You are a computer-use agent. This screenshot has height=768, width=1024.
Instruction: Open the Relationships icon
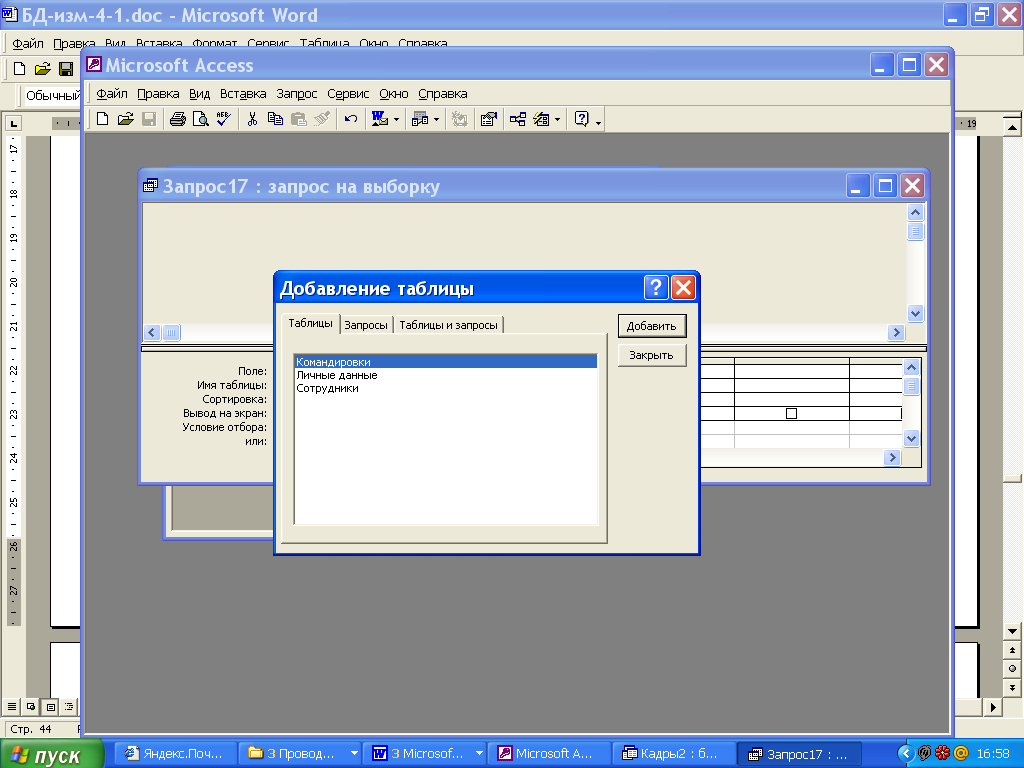tap(518, 119)
